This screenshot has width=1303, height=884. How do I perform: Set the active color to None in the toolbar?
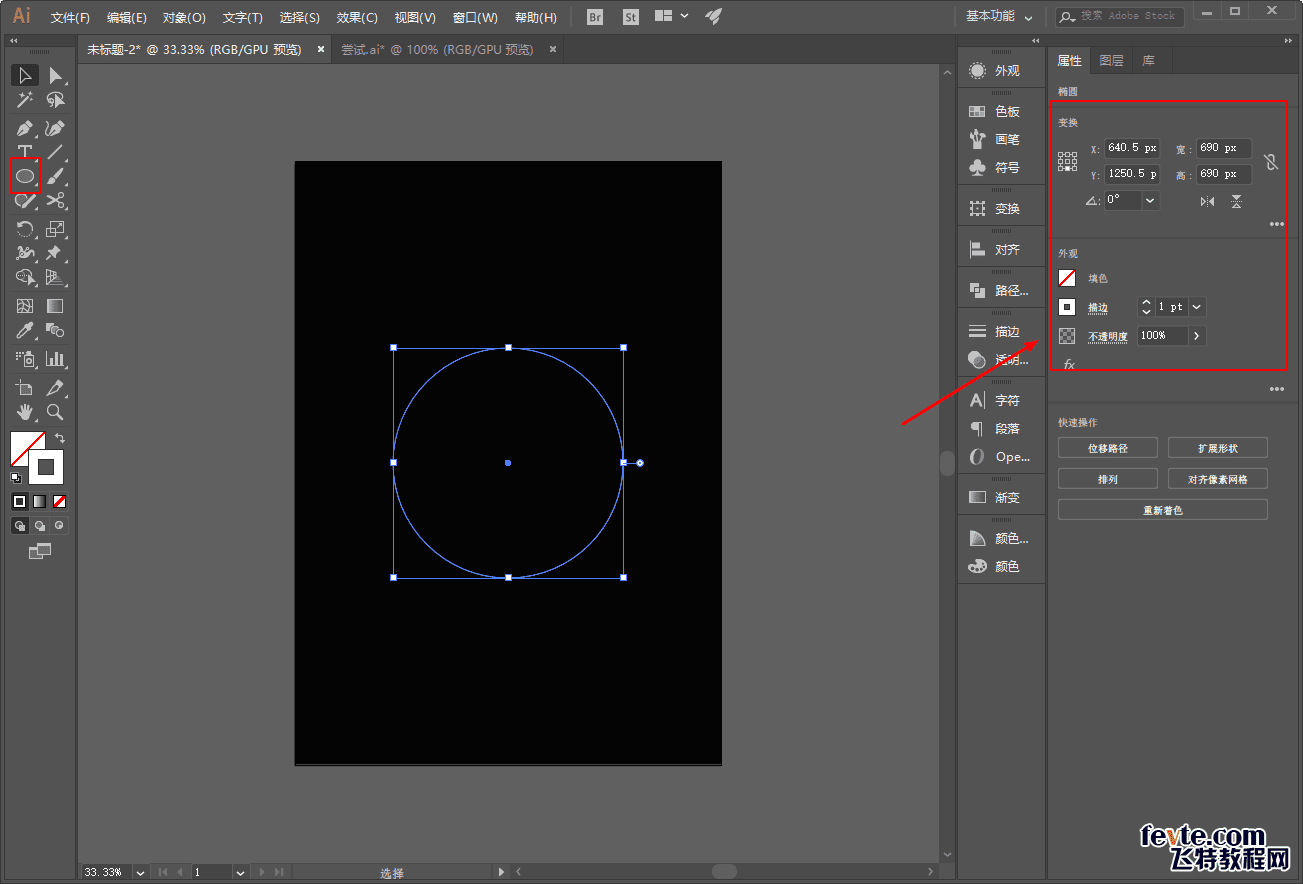point(60,501)
